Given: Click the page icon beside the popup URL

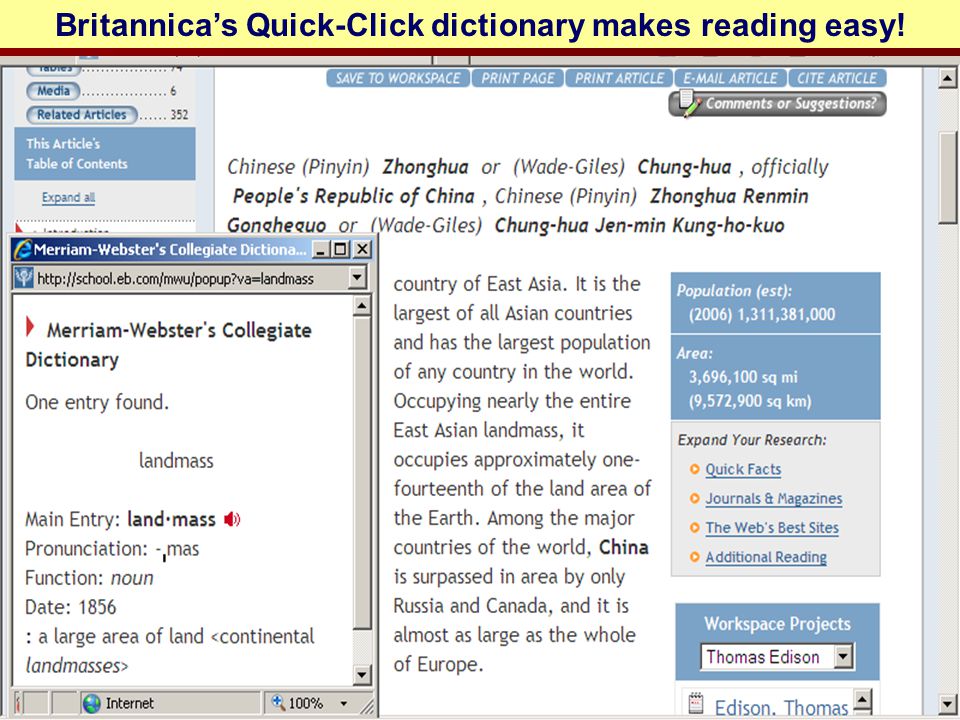Looking at the screenshot, I should click(24, 279).
